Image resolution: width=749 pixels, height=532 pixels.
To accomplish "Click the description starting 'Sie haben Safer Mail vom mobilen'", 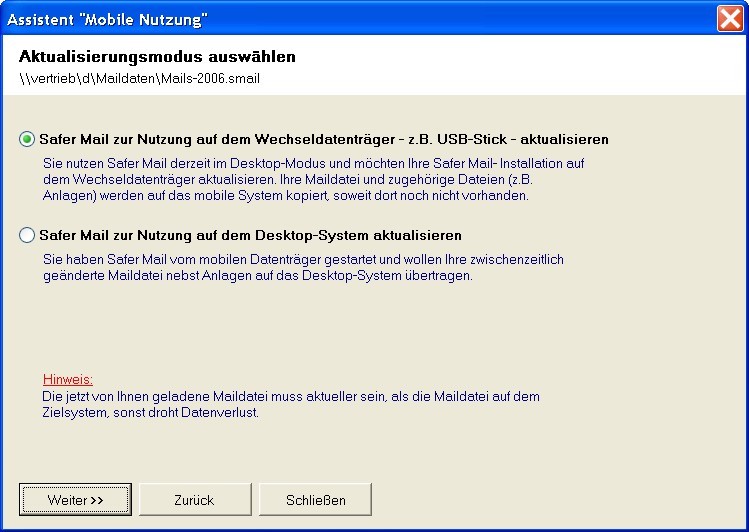I will pos(303,267).
